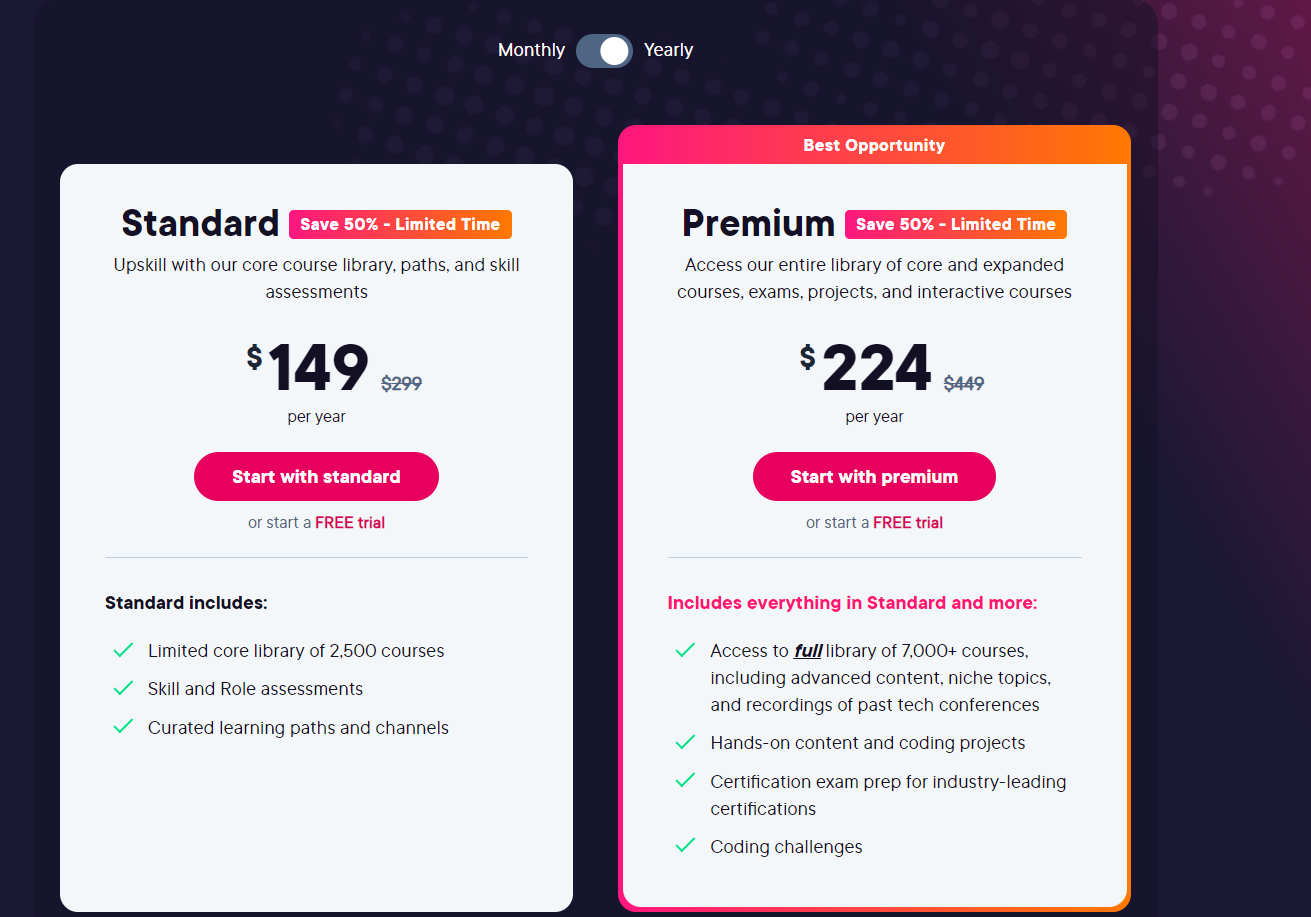Click the "Start with premium" button
Image resolution: width=1311 pixels, height=917 pixels.
coord(874,476)
